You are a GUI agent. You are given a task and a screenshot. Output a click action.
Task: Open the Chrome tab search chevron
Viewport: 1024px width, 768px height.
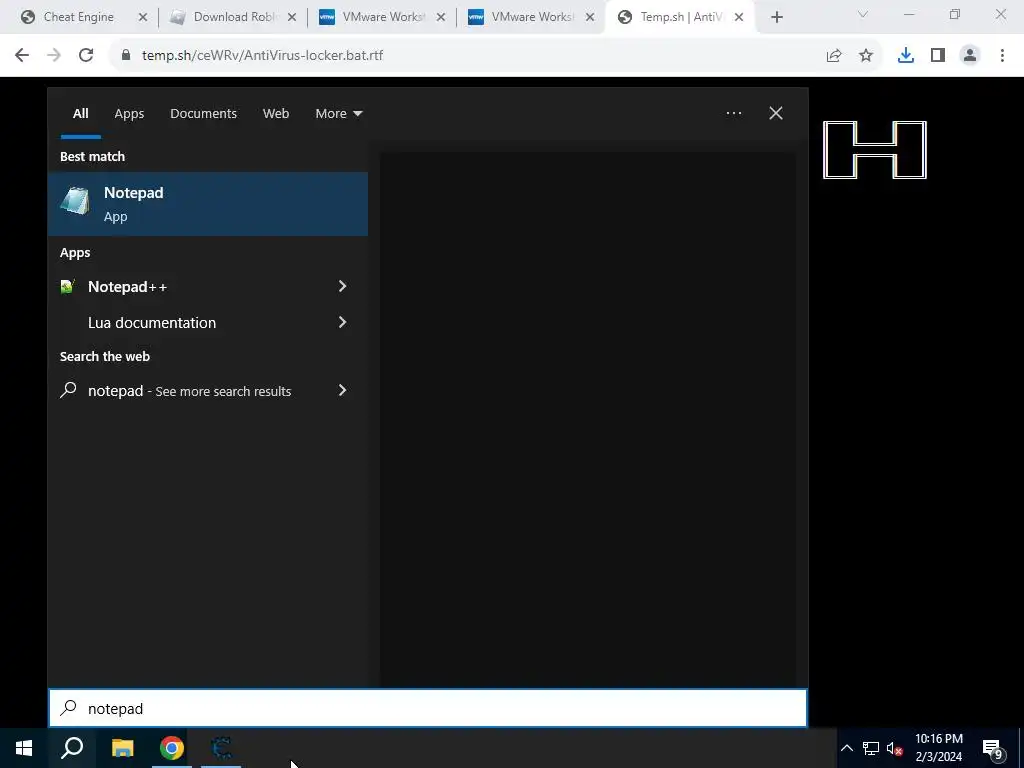point(863,14)
